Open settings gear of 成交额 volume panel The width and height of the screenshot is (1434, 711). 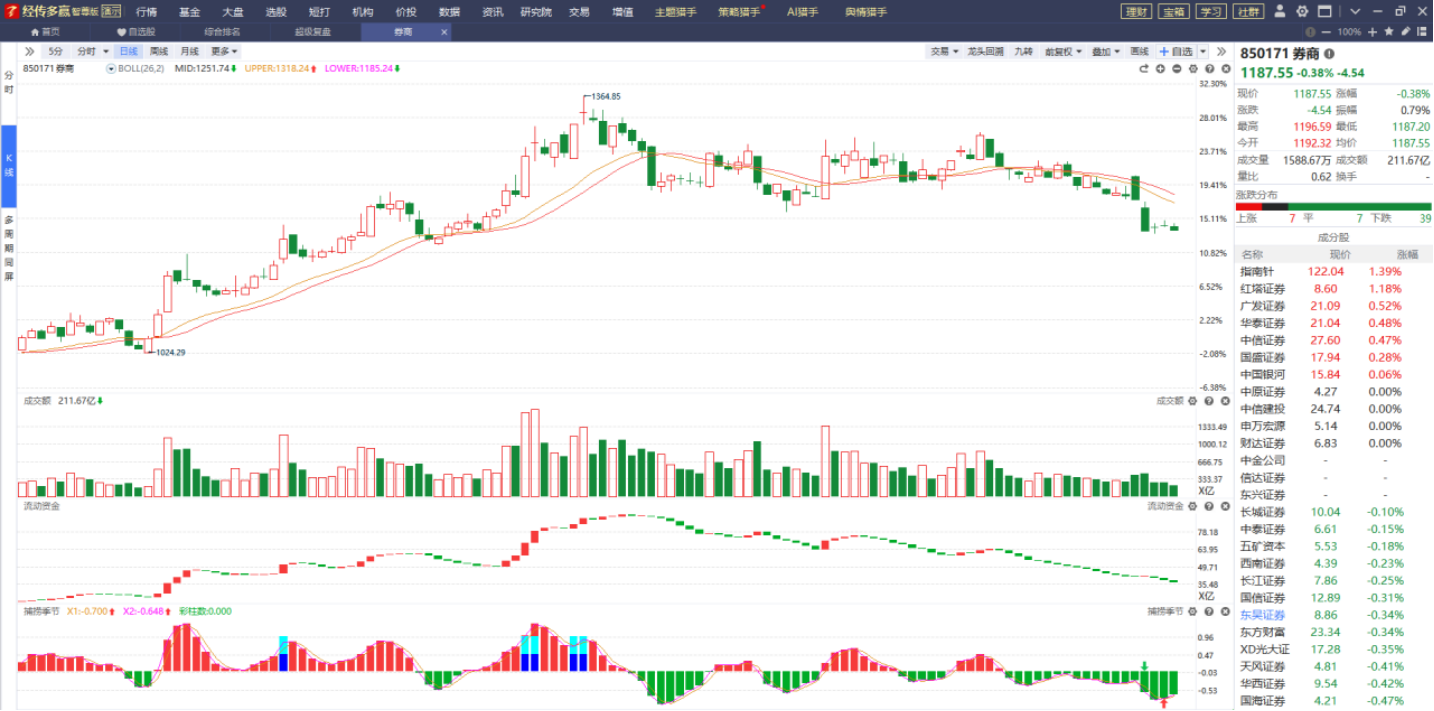tap(1193, 401)
